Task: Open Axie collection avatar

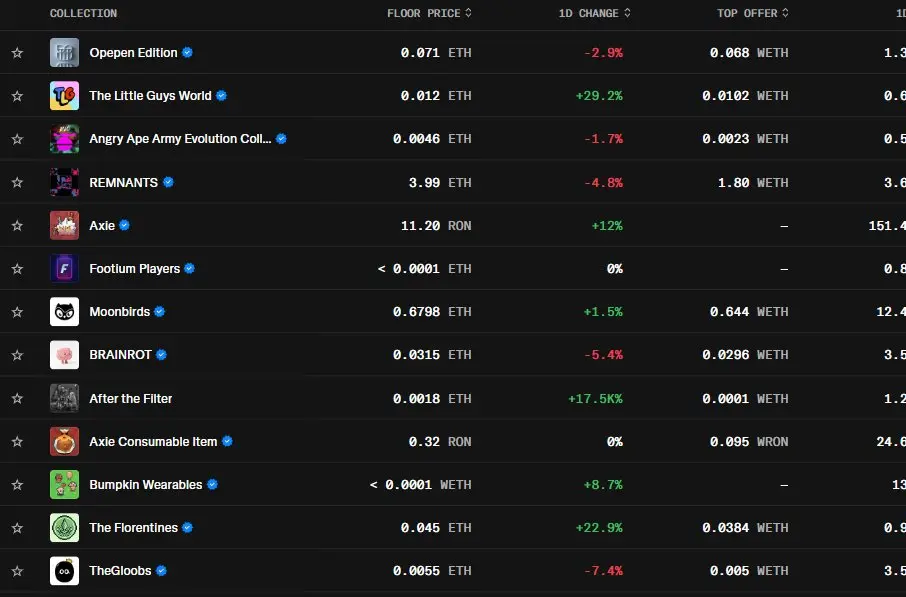Action: coord(64,225)
